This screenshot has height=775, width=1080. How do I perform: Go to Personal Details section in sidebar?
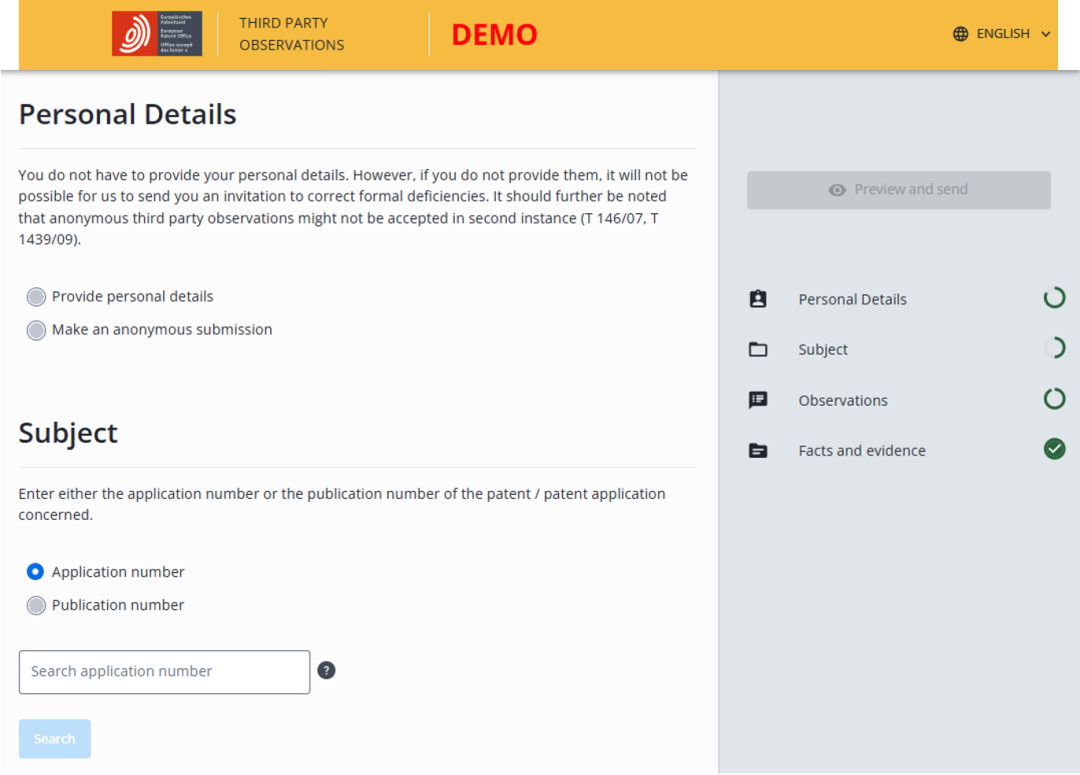pyautogui.click(x=852, y=299)
